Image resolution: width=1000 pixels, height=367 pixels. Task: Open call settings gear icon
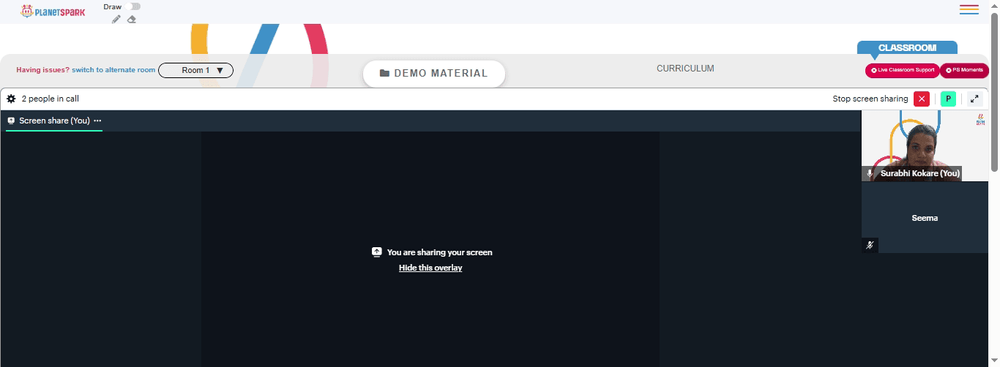pyautogui.click(x=11, y=99)
